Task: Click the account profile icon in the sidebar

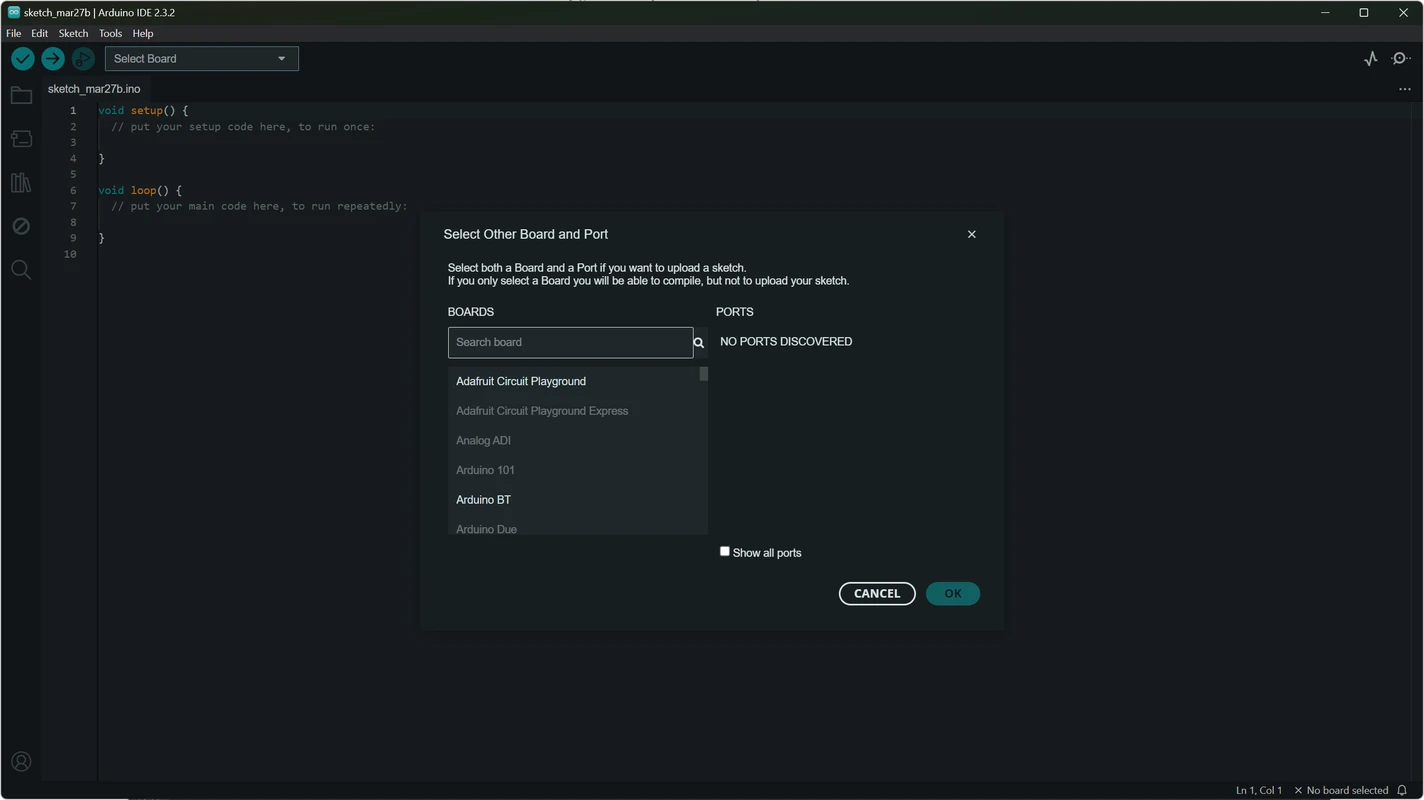Action: 21,762
